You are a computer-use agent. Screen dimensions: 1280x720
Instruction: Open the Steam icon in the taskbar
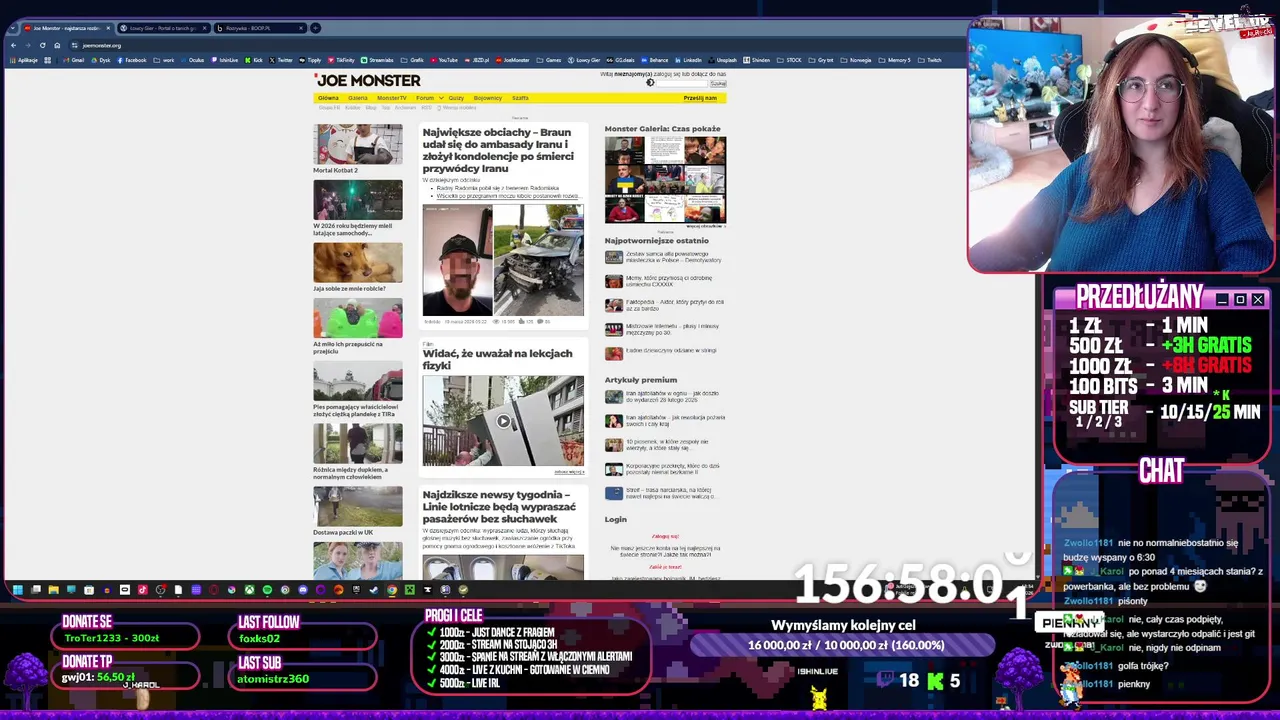[x=373, y=589]
